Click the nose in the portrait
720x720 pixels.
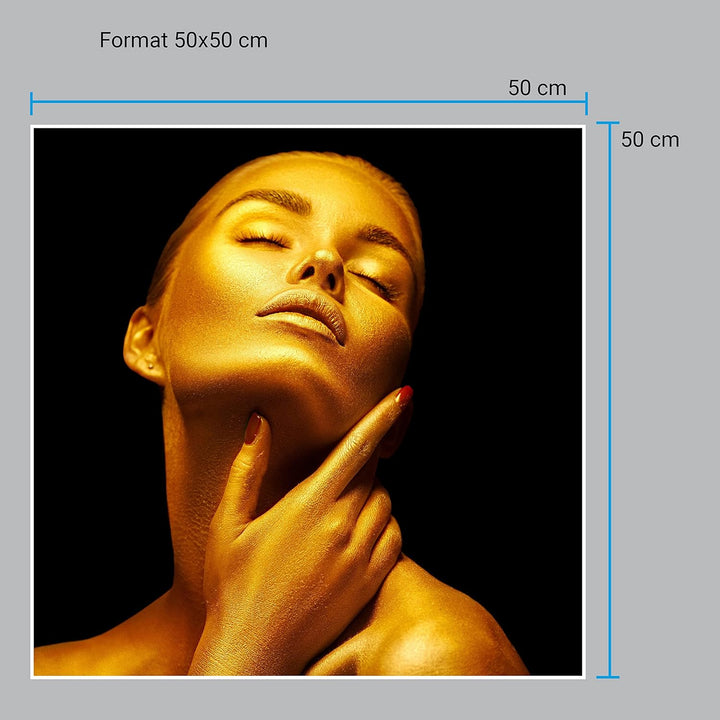tap(322, 266)
